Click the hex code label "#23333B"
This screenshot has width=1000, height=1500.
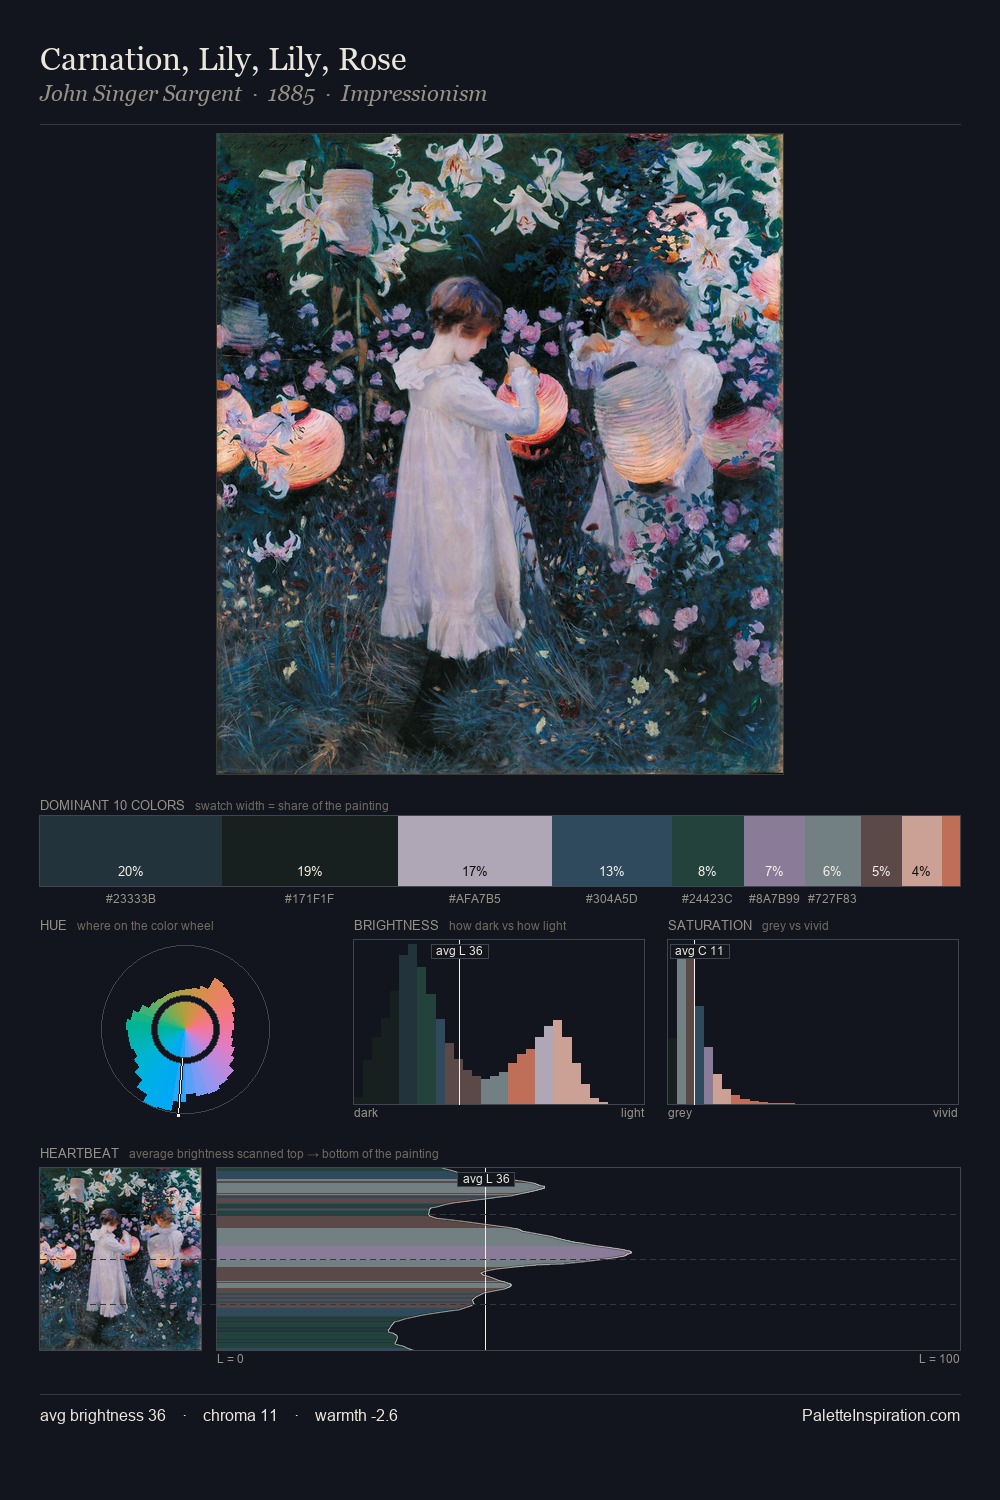pyautogui.click(x=130, y=899)
